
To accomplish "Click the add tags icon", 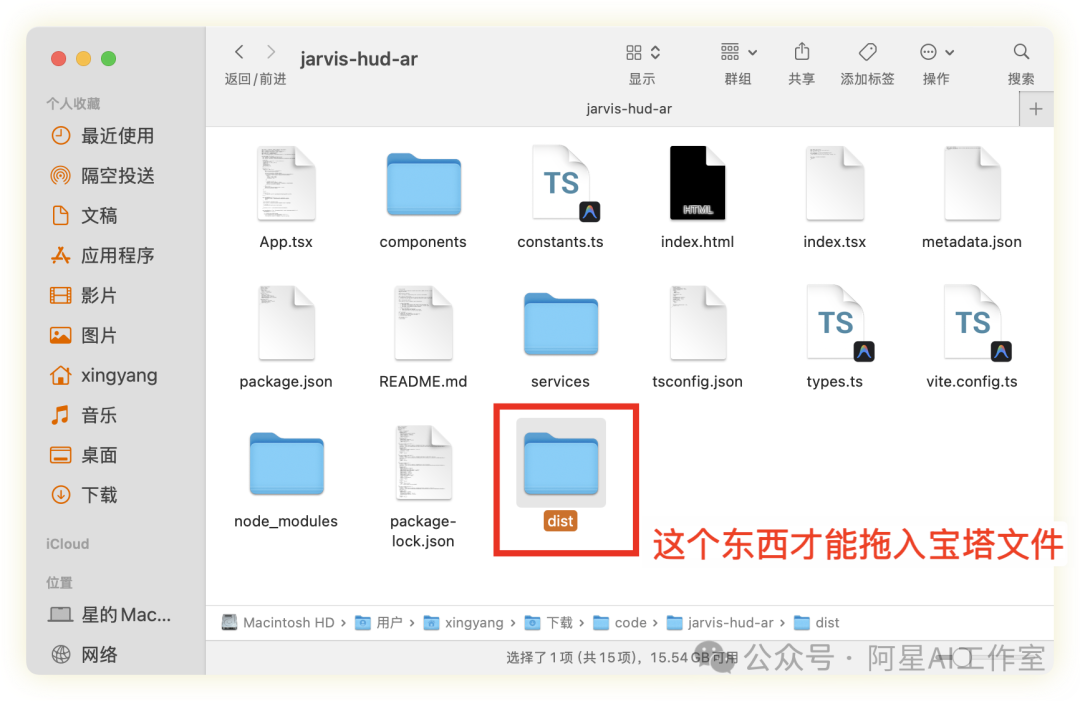I will pyautogui.click(x=867, y=52).
